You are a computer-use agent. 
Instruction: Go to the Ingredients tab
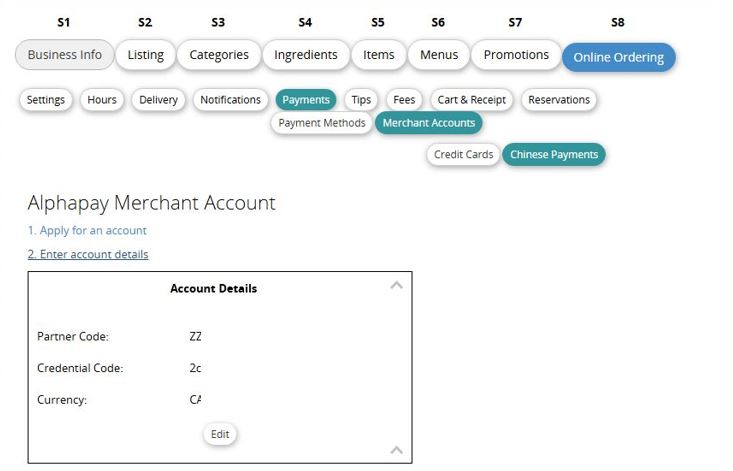306,55
